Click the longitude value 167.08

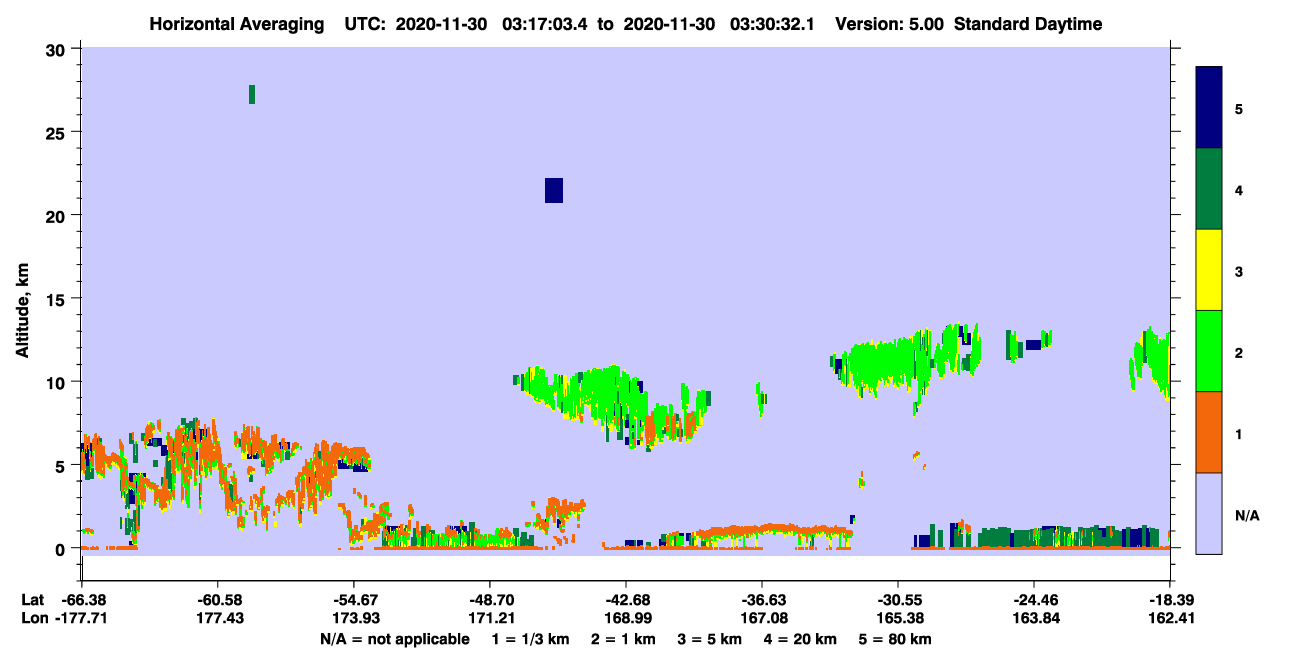tap(762, 619)
